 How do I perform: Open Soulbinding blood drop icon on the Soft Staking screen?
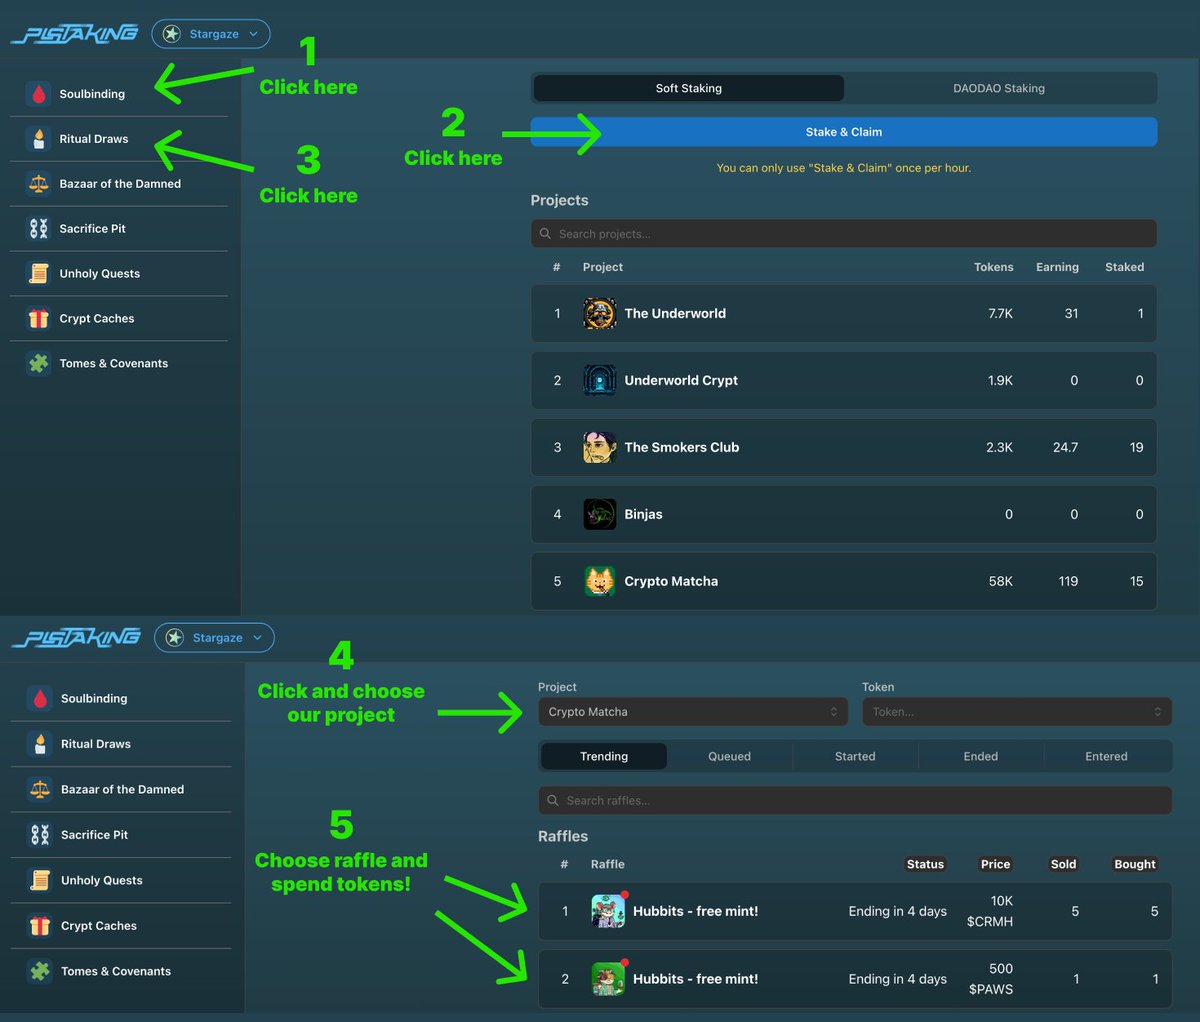pyautogui.click(x=38, y=94)
